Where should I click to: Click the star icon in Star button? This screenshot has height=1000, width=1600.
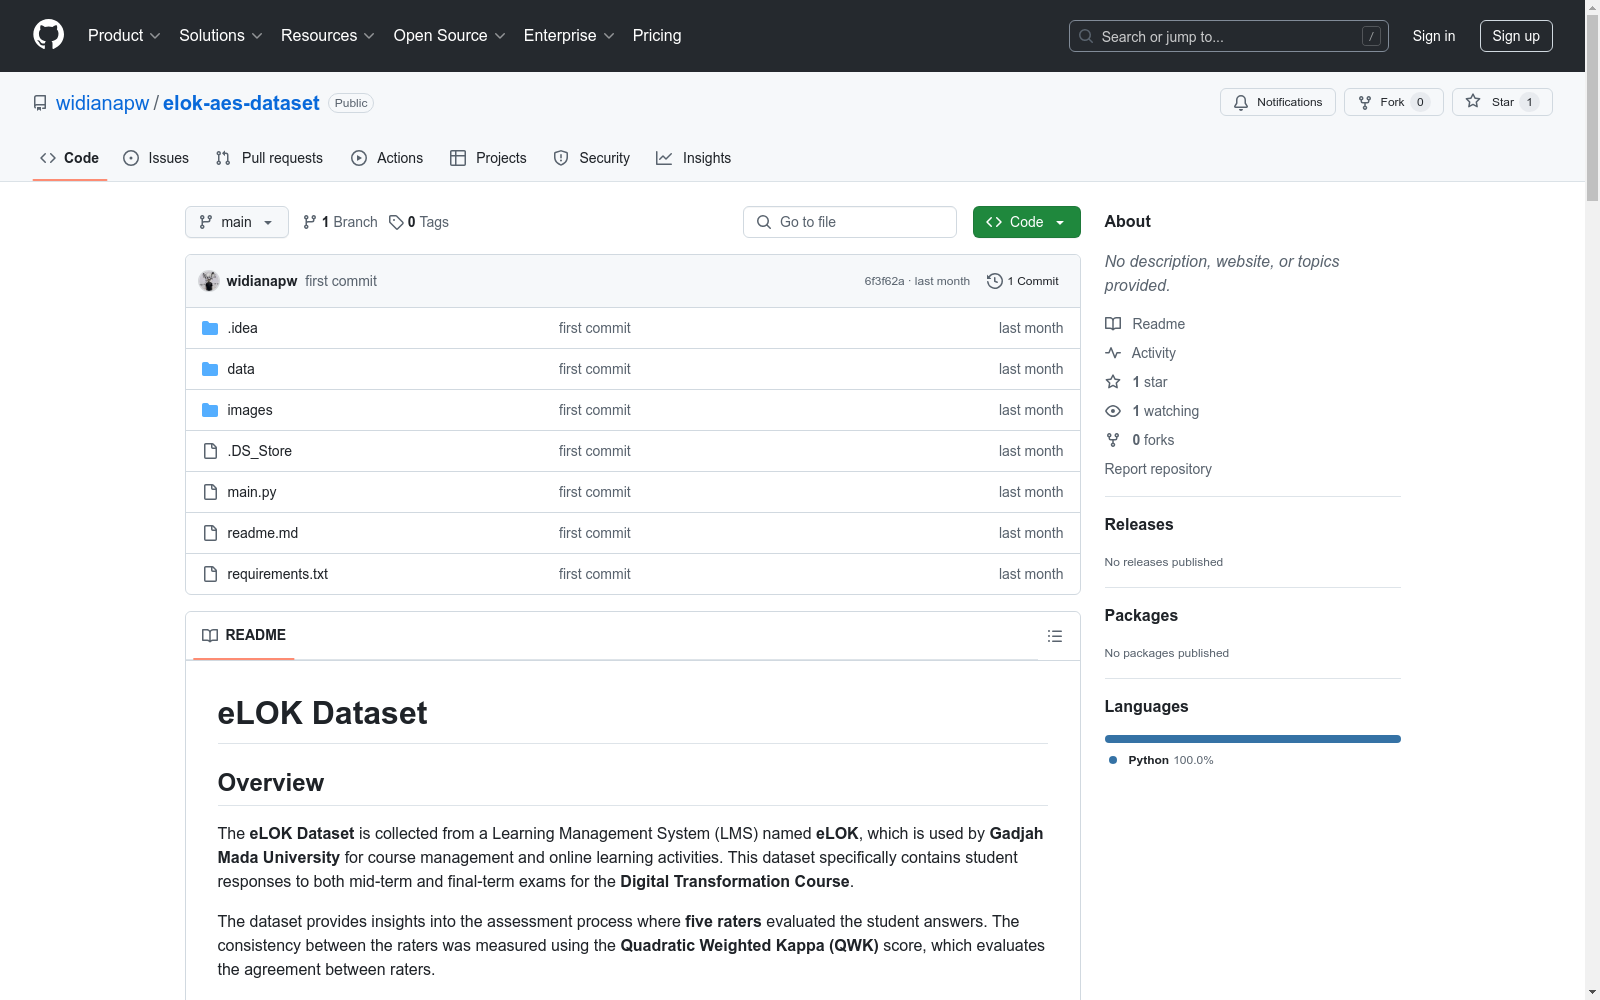[x=1473, y=101]
